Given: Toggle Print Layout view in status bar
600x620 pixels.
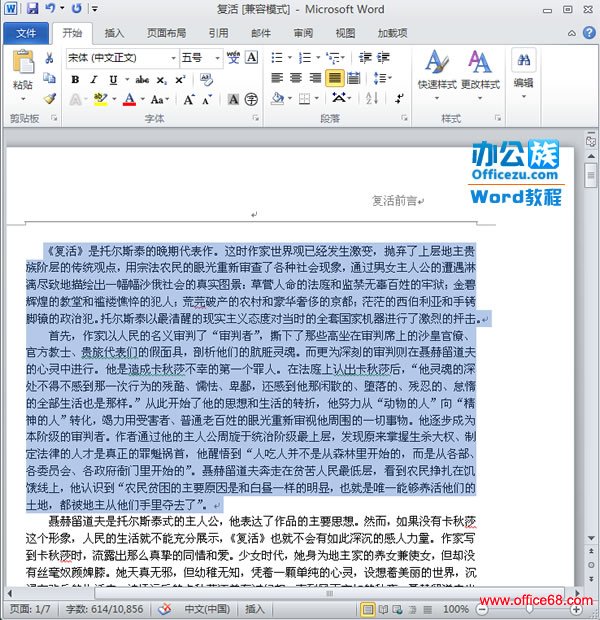Looking at the screenshot, I should (x=367, y=609).
